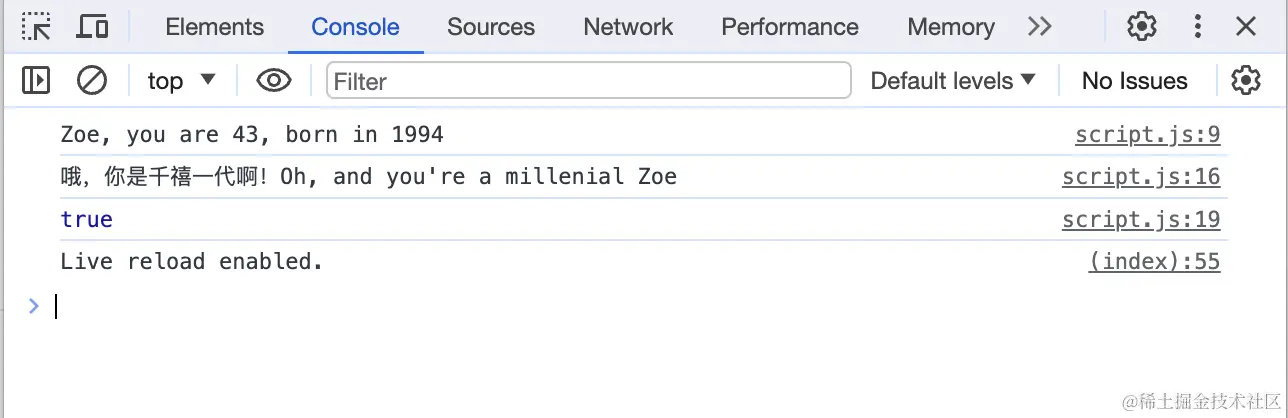This screenshot has width=1288, height=418.
Task: Open the Default levels dropdown
Action: pos(953,80)
